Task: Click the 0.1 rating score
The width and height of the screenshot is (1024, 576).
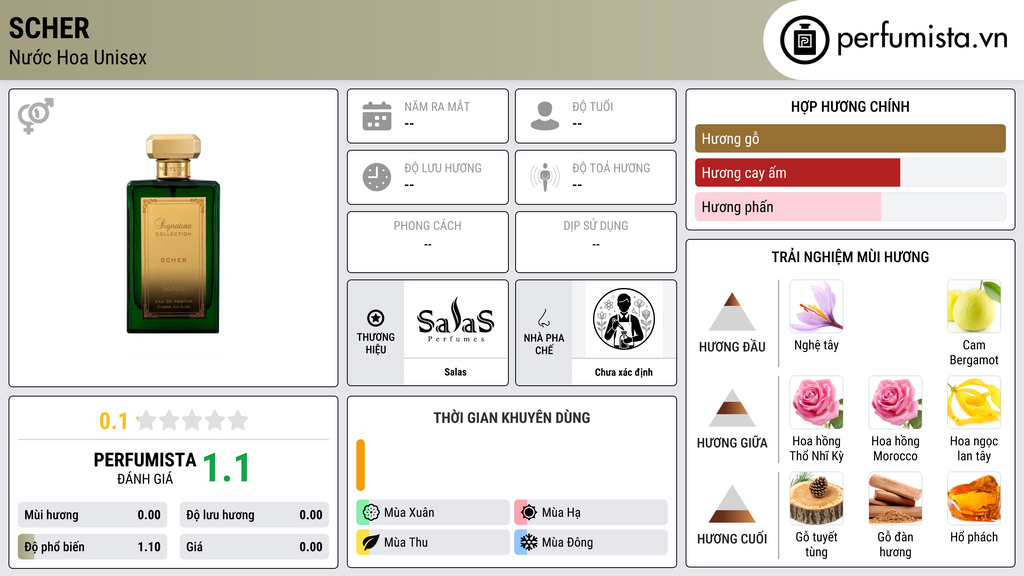Action: point(114,421)
